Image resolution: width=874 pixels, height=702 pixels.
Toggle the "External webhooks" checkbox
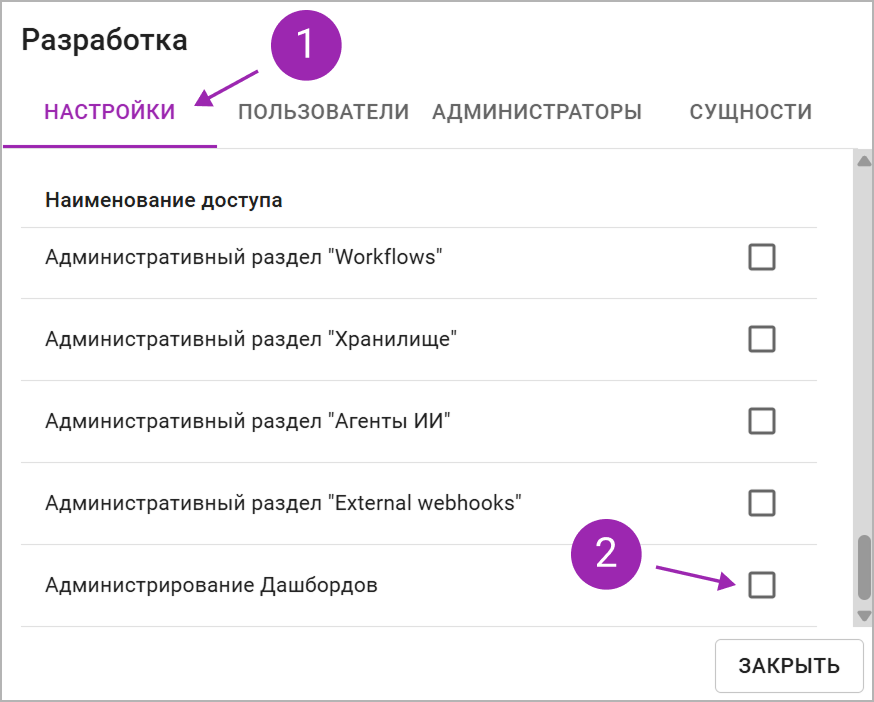(x=761, y=503)
